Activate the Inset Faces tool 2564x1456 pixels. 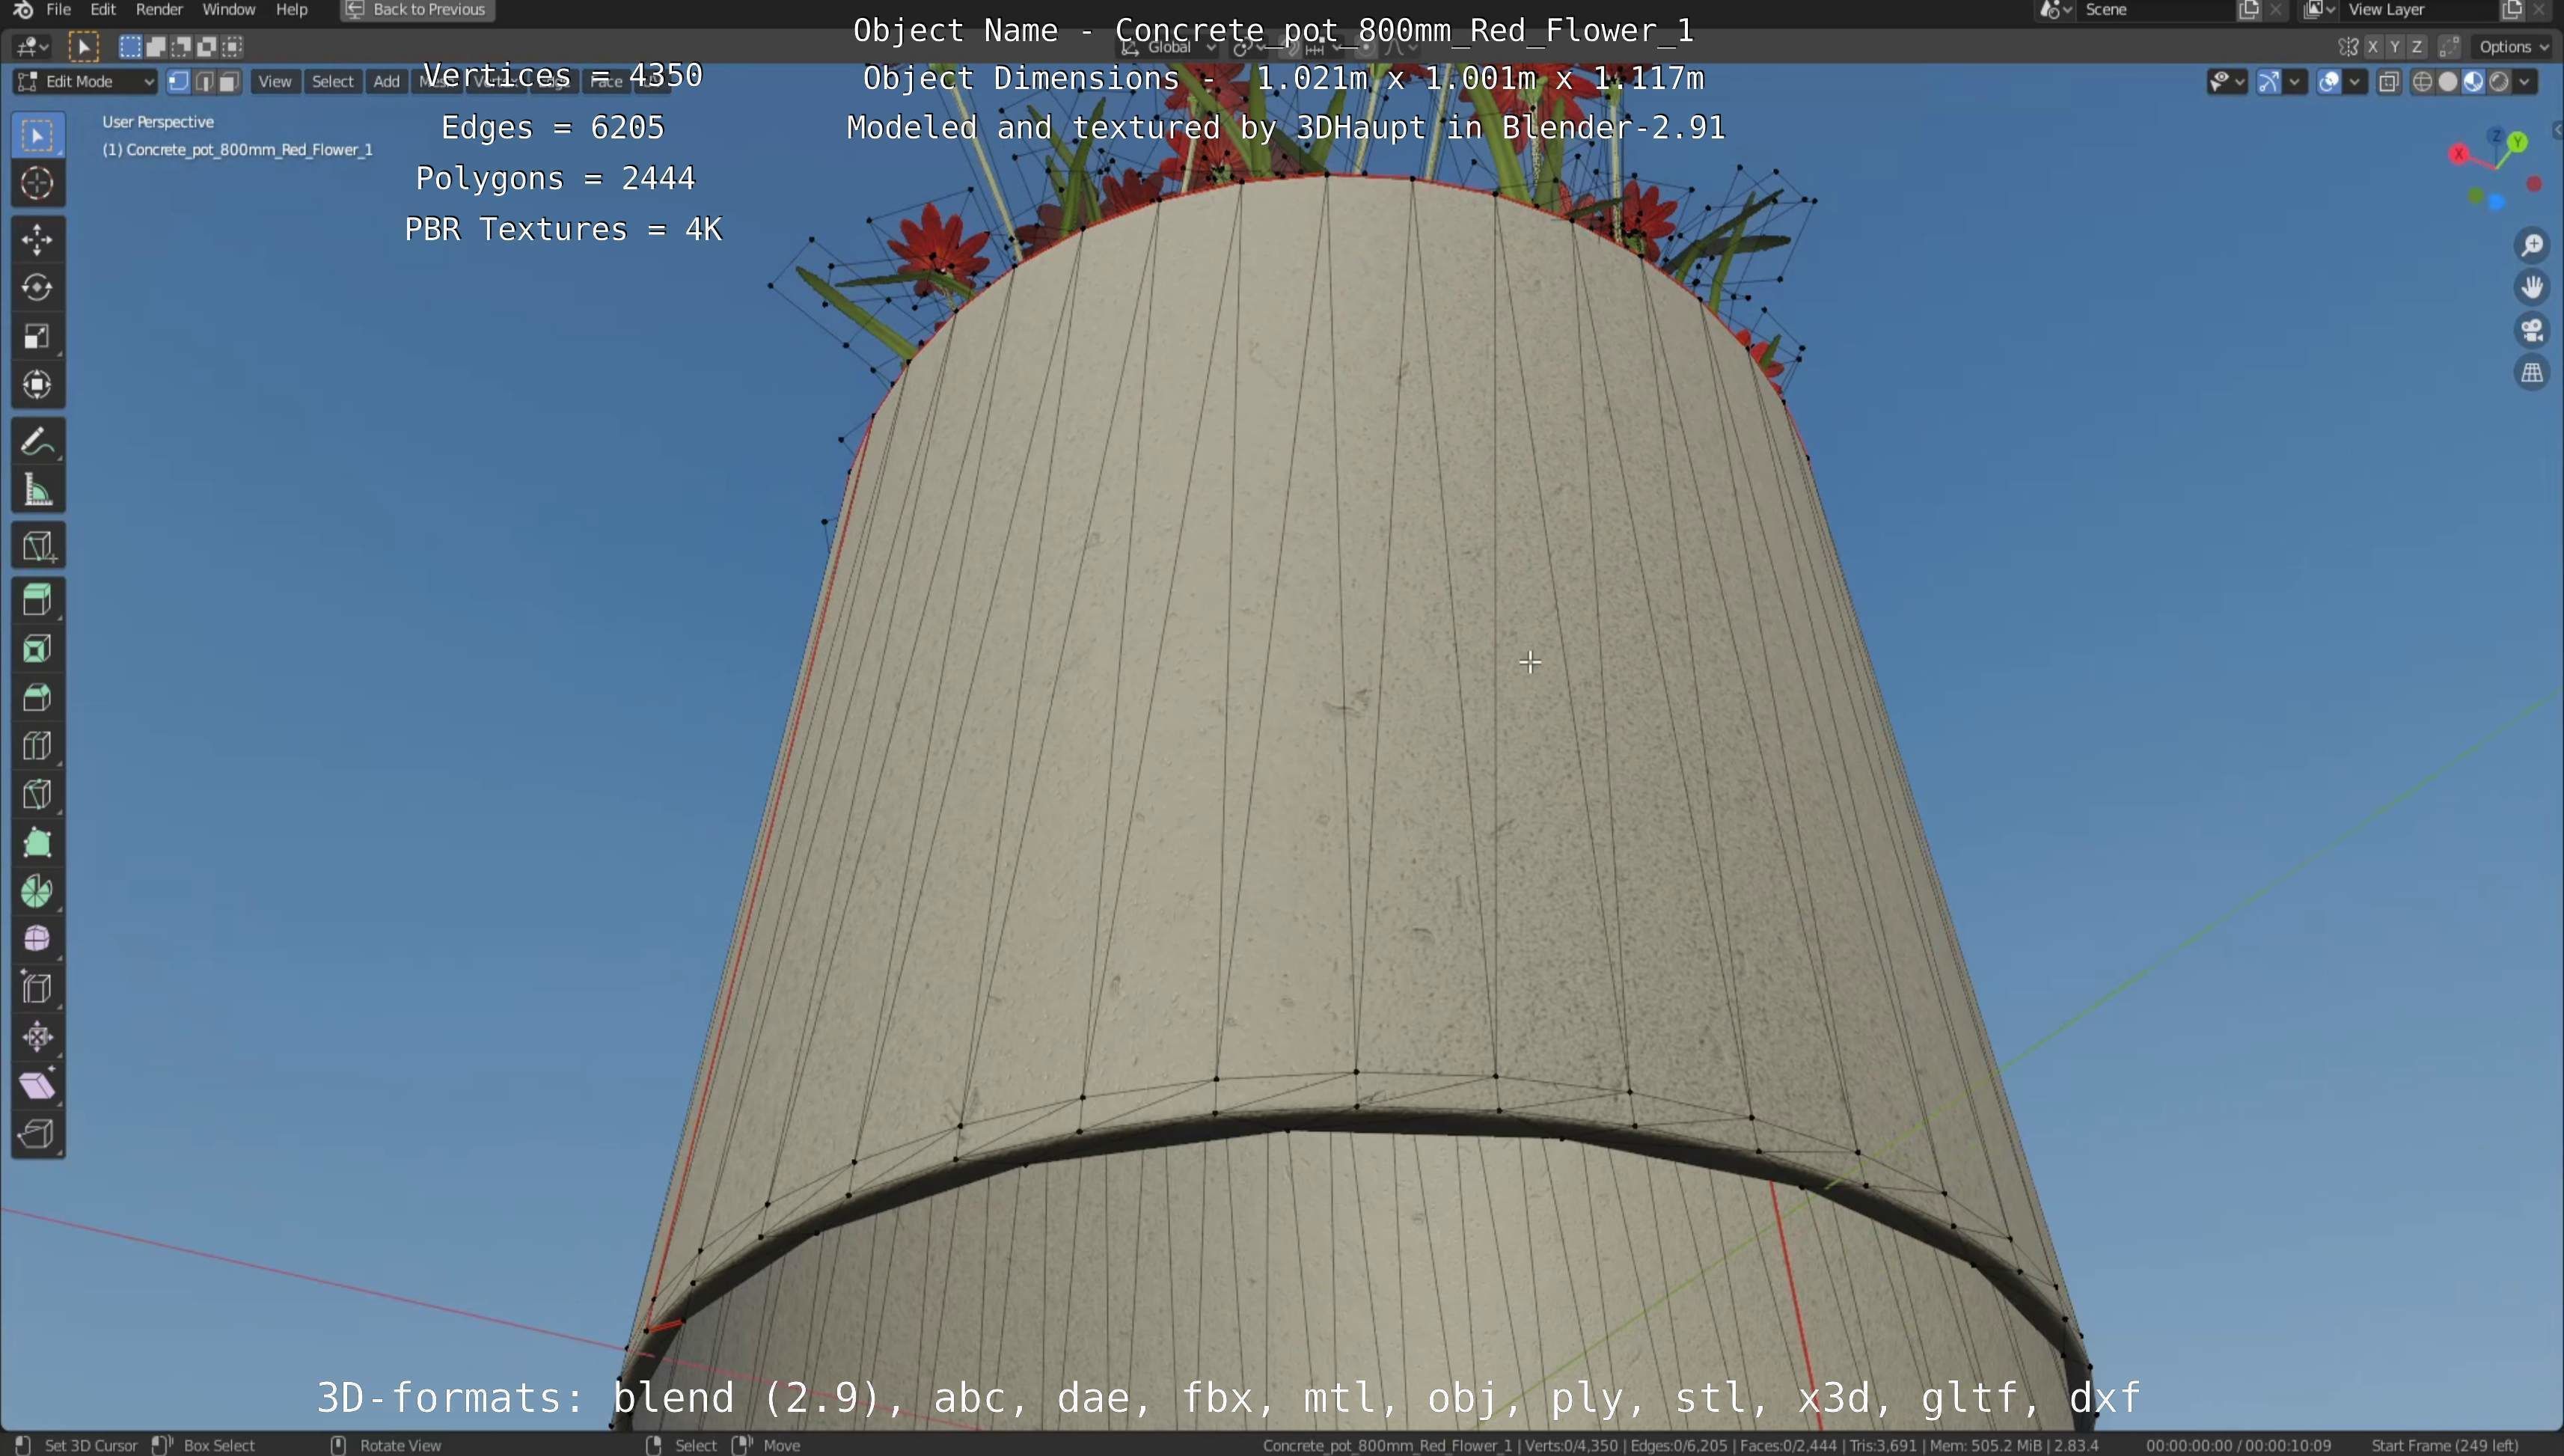coord(38,650)
